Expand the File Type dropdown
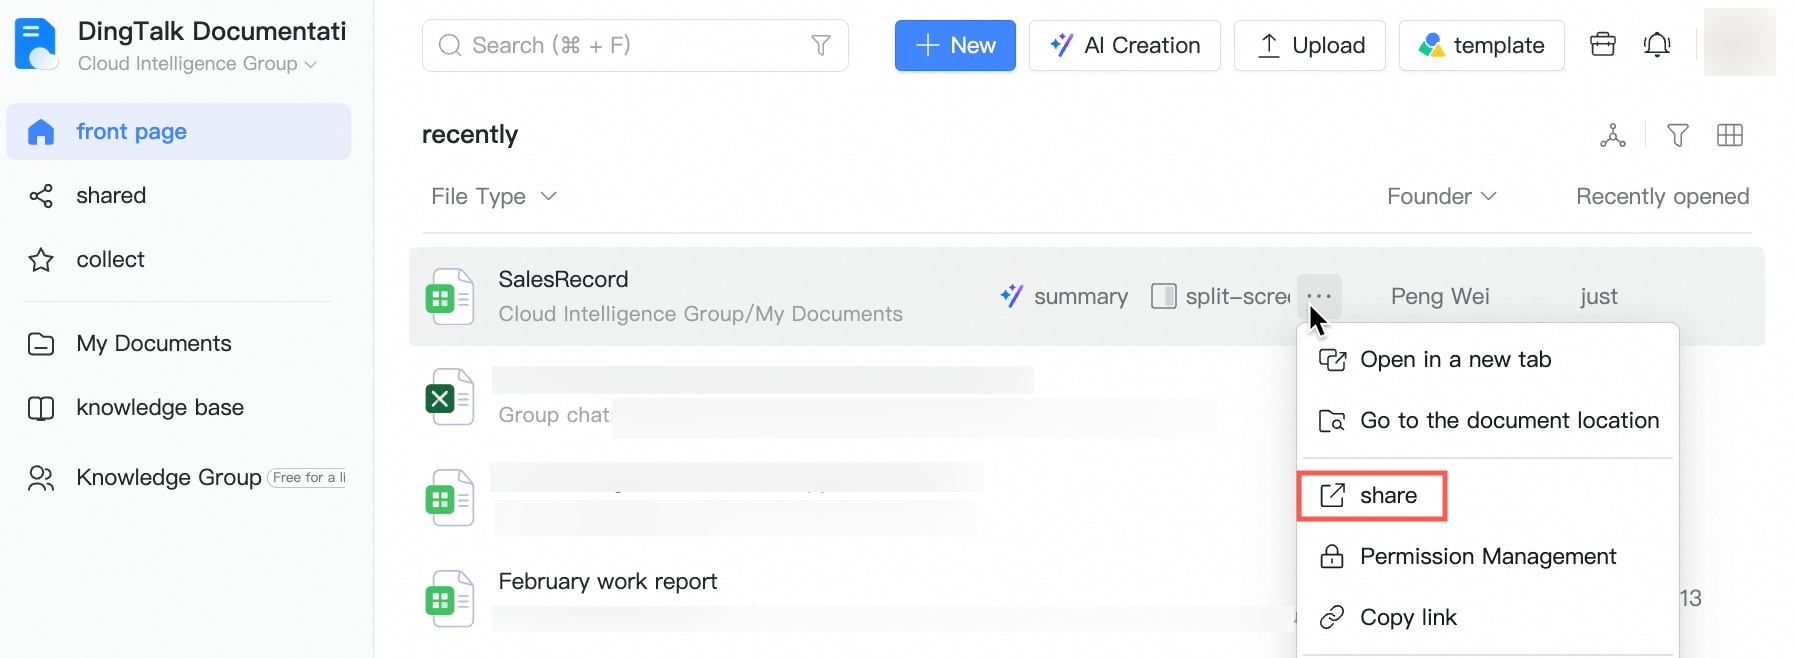Viewport: 1794px width, 658px height. tap(493, 197)
